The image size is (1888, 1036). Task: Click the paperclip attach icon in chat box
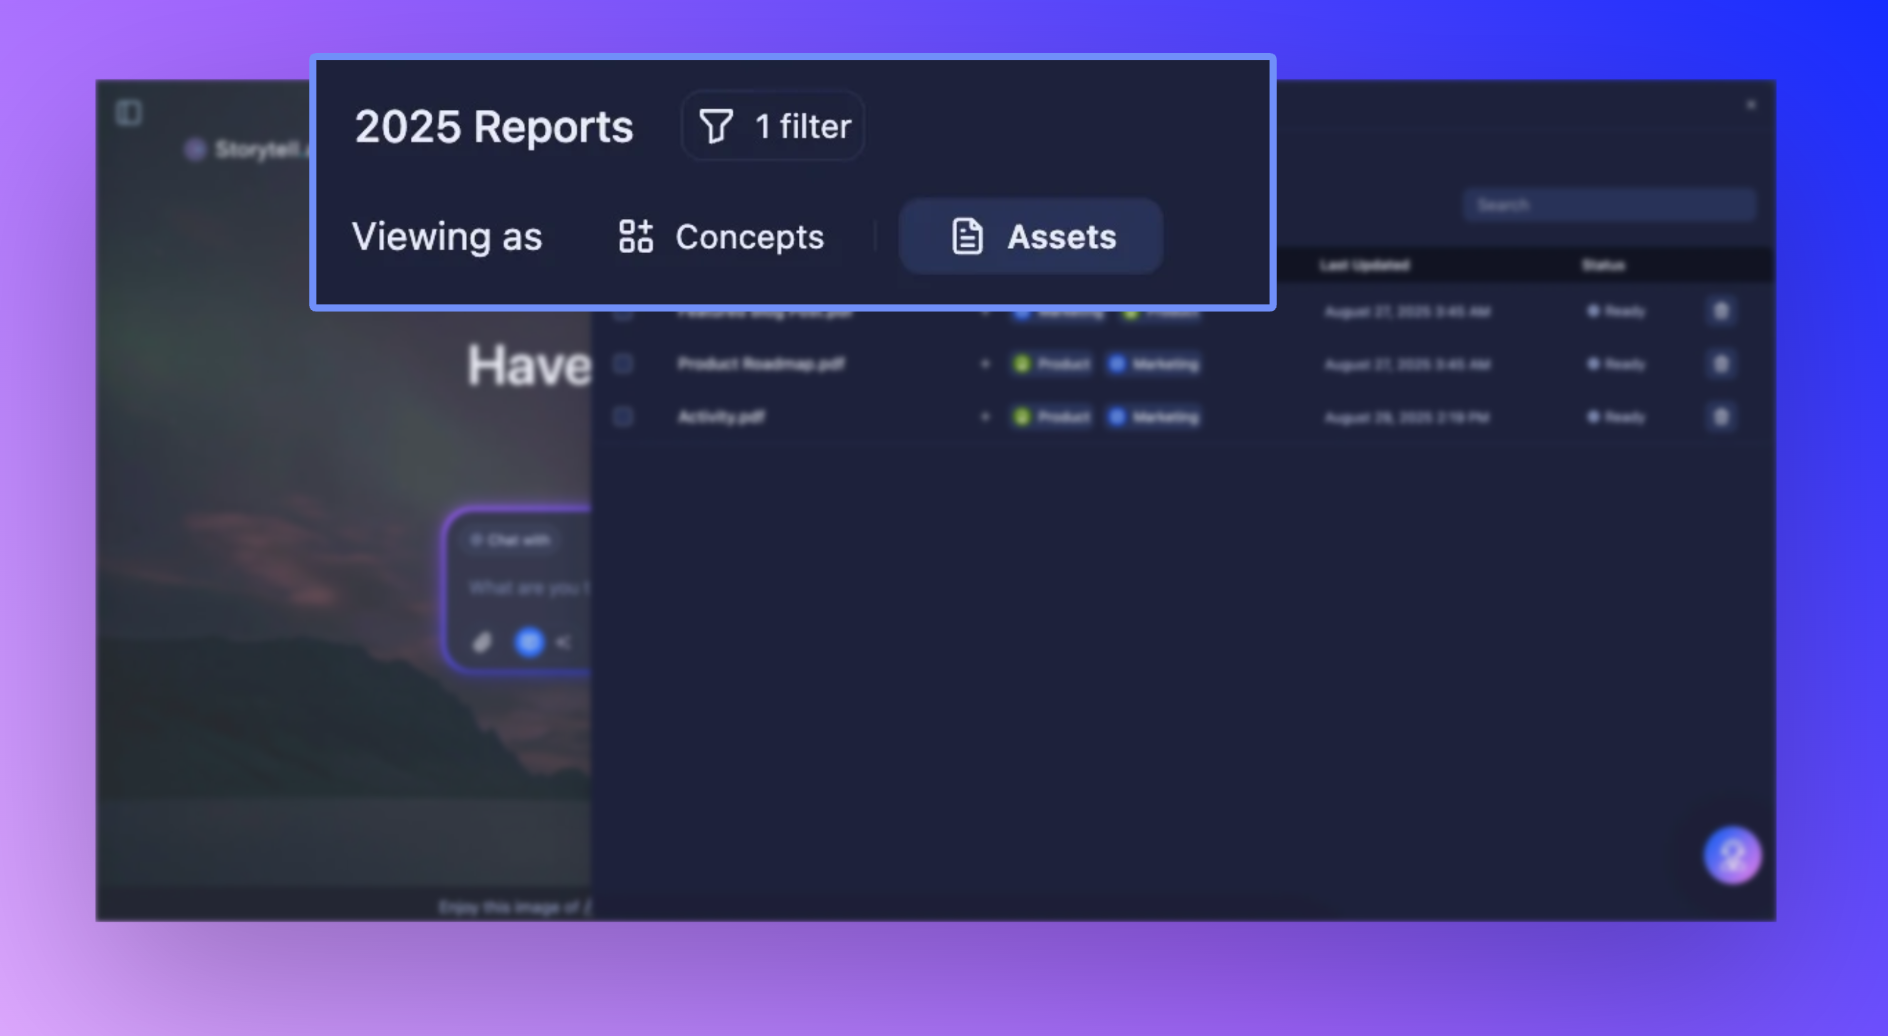(x=482, y=642)
